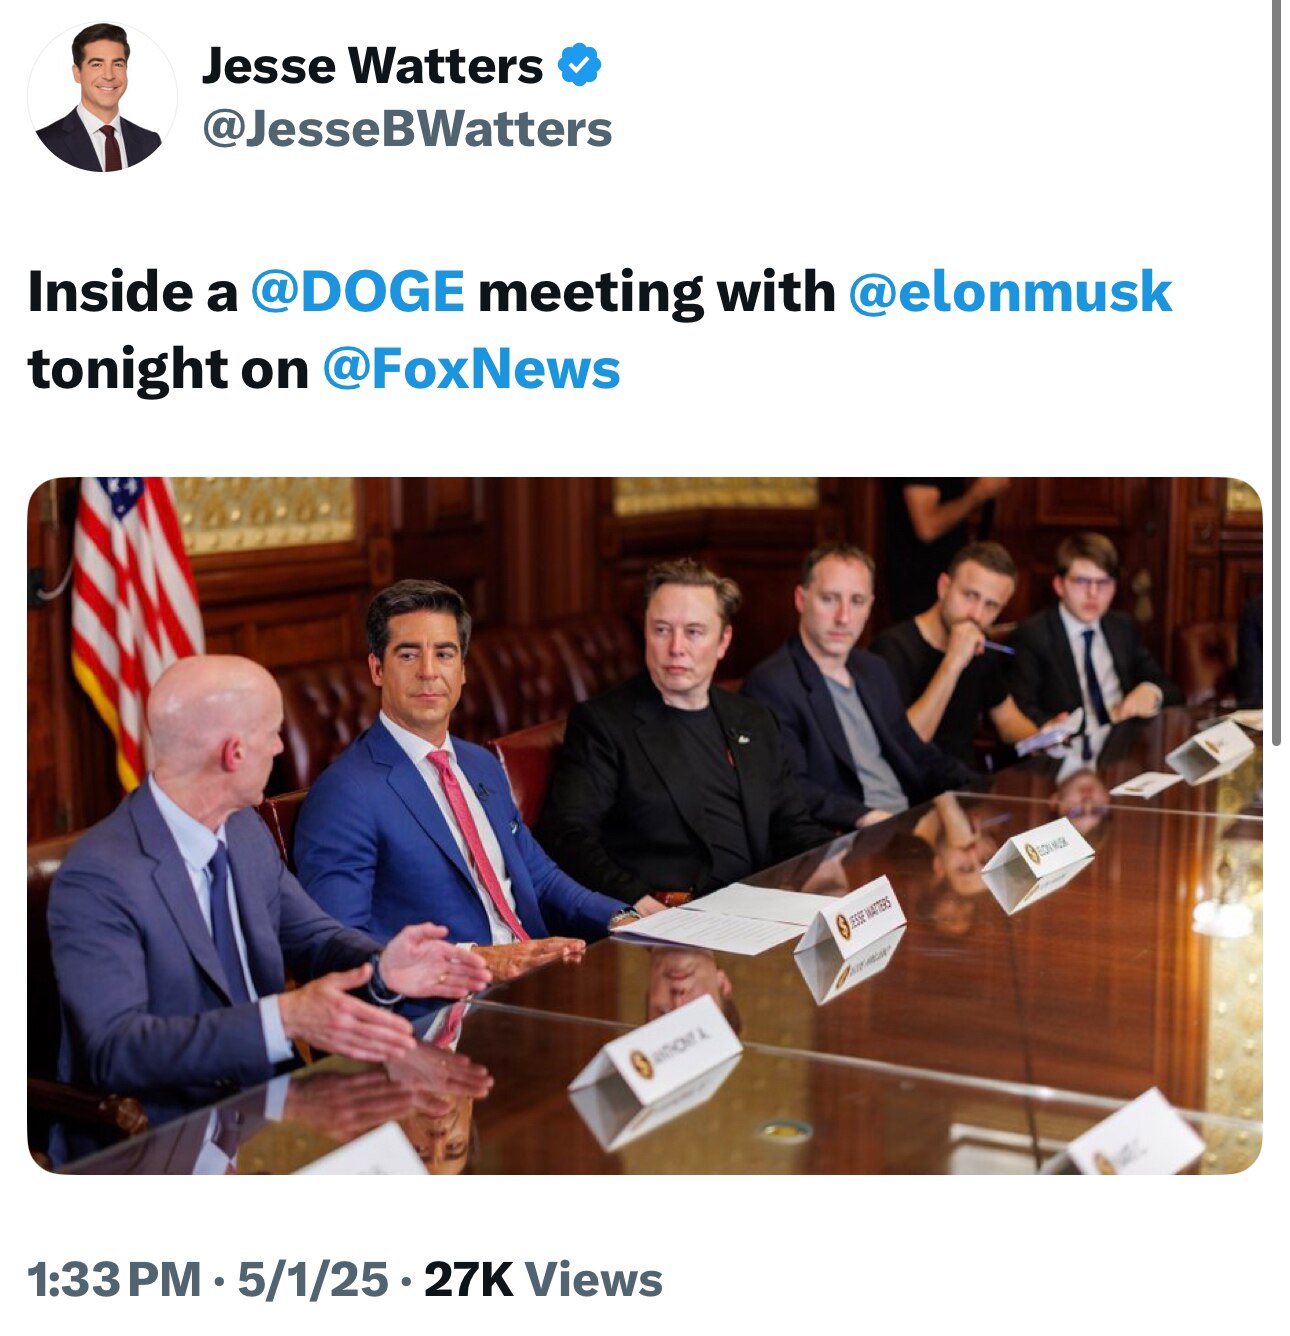Open the @DOGE mention link
This screenshot has height=1336, width=1290.
point(357,292)
